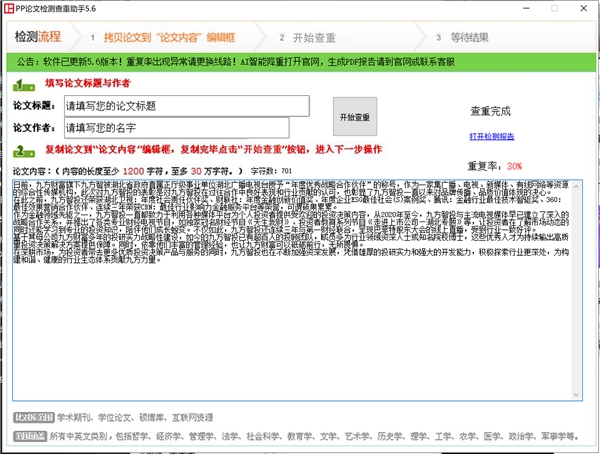This screenshot has width=600, height=454.
Task: Click the 填写论文标题与作者 heading
Action: coord(88,83)
